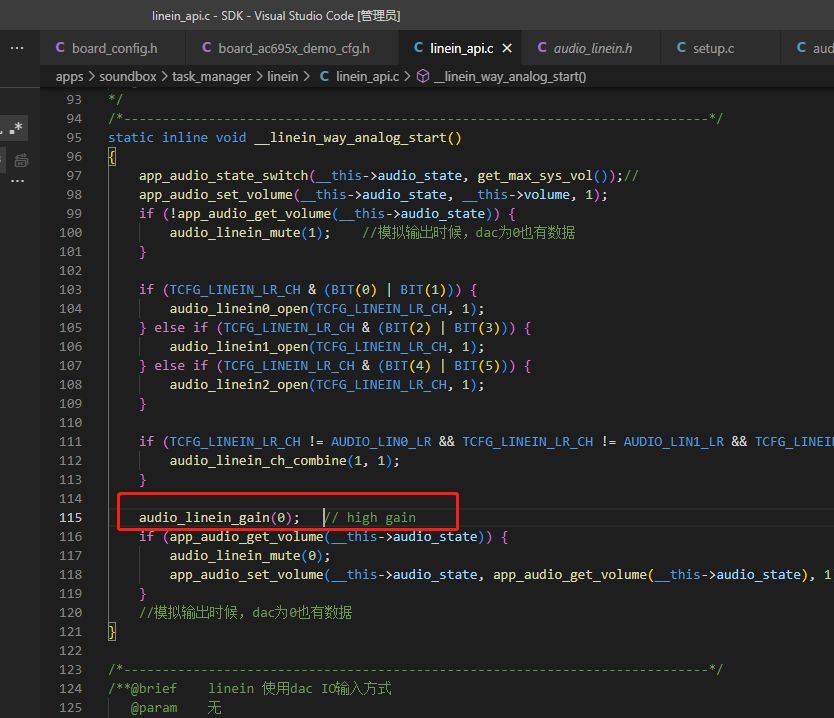Open the board_ac695x_demo_cfg.h tab
Image resolution: width=834 pixels, height=718 pixels.
pos(286,48)
